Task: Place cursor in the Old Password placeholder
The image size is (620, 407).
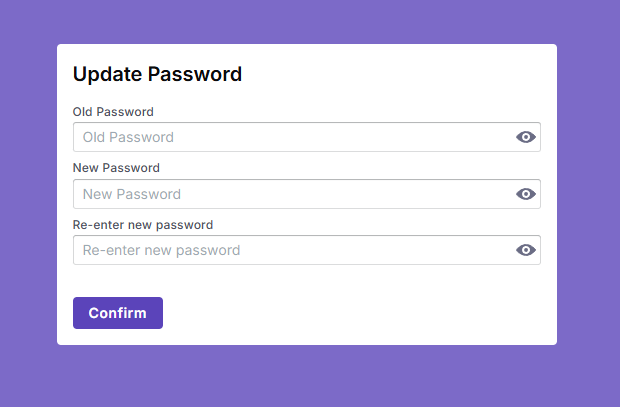Action: pos(128,137)
